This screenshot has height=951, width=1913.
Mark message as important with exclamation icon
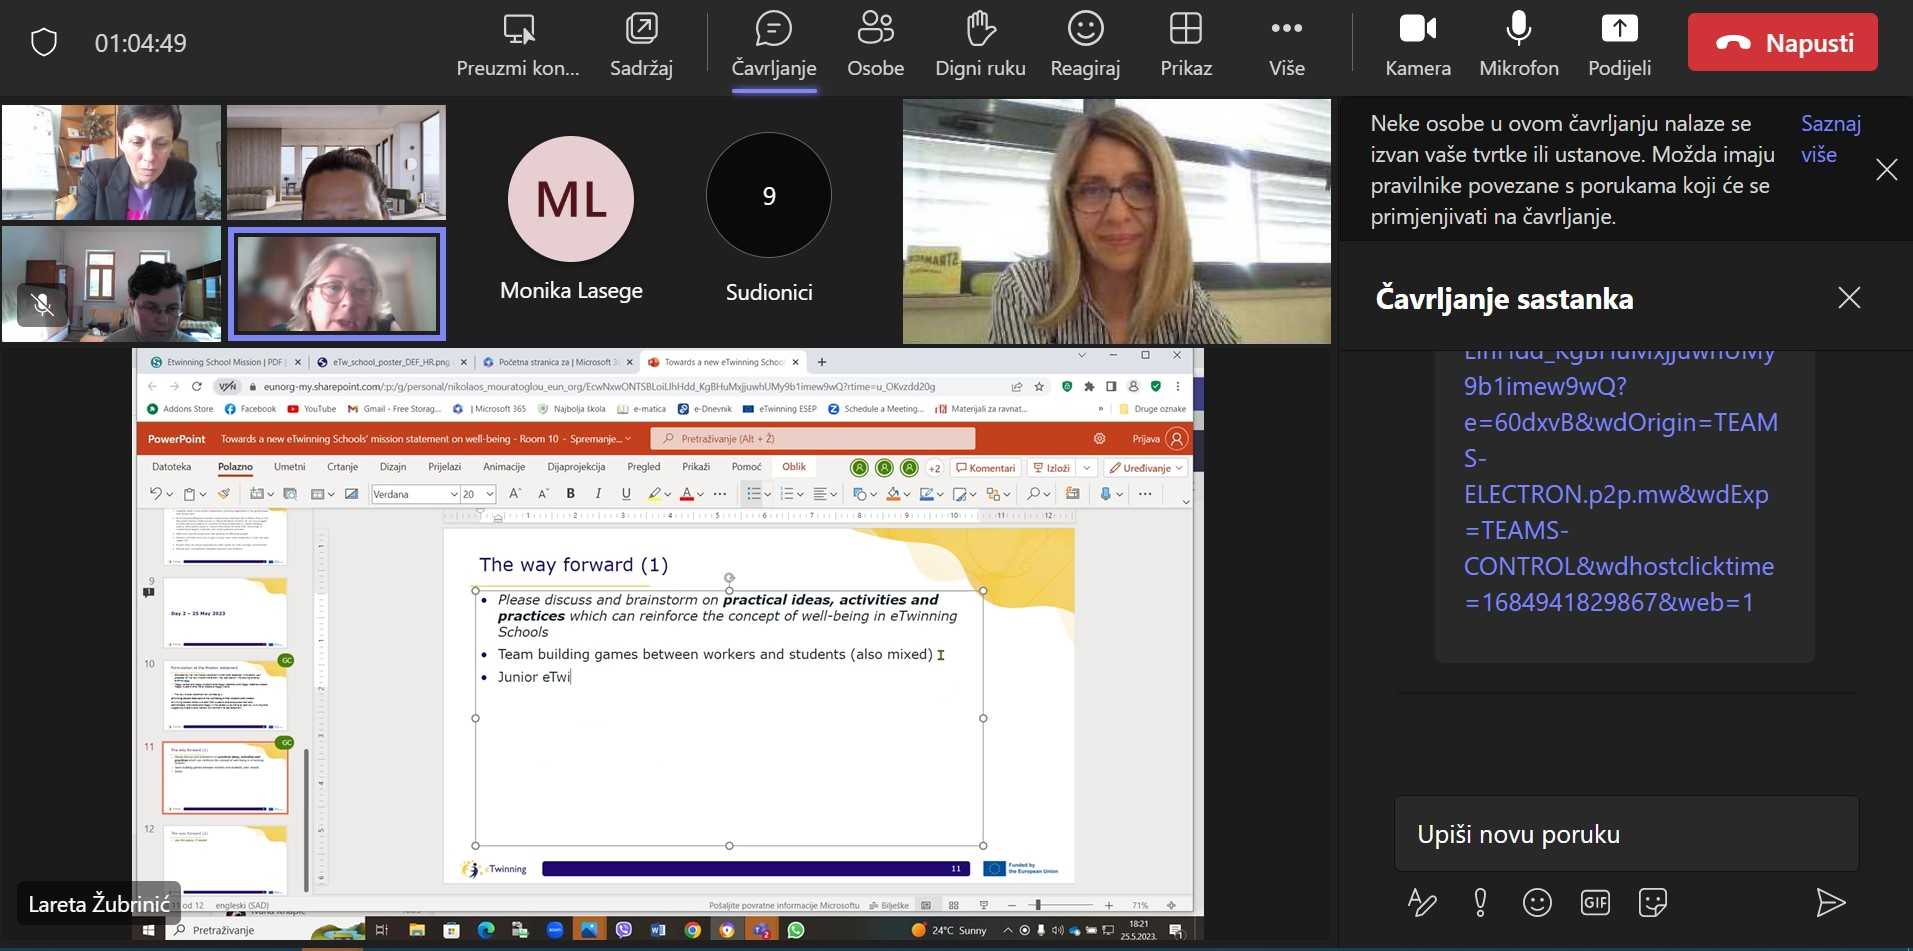tap(1480, 902)
